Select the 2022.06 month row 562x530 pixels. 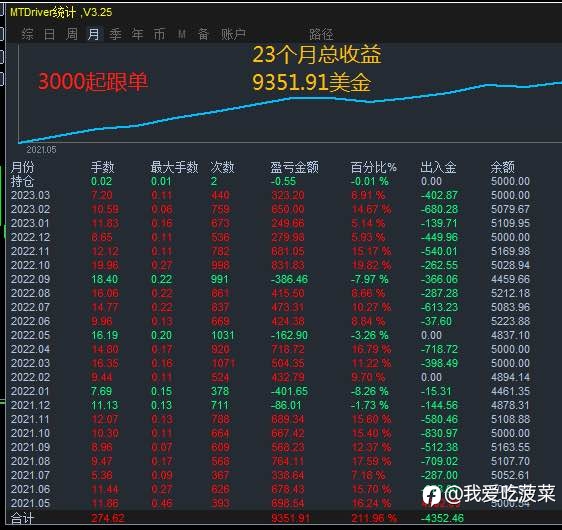[x=271, y=321]
